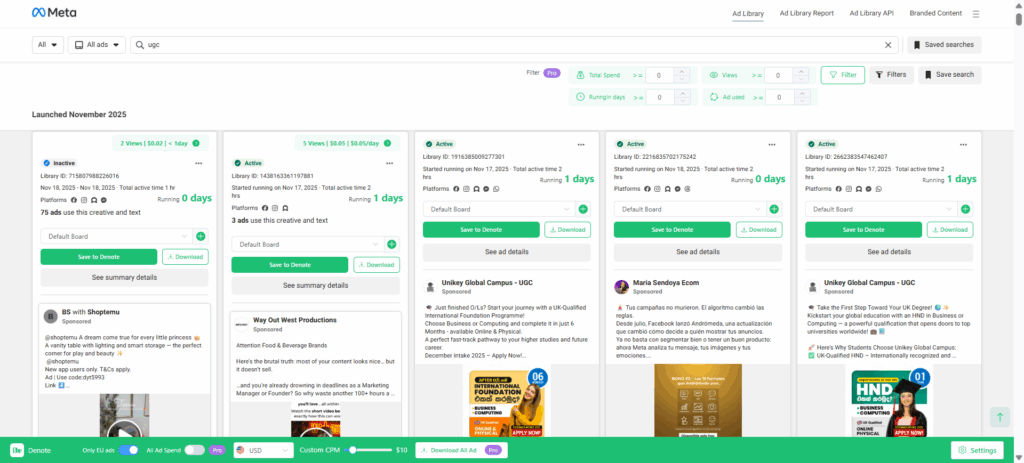Click the Saved searches button

coord(944,45)
